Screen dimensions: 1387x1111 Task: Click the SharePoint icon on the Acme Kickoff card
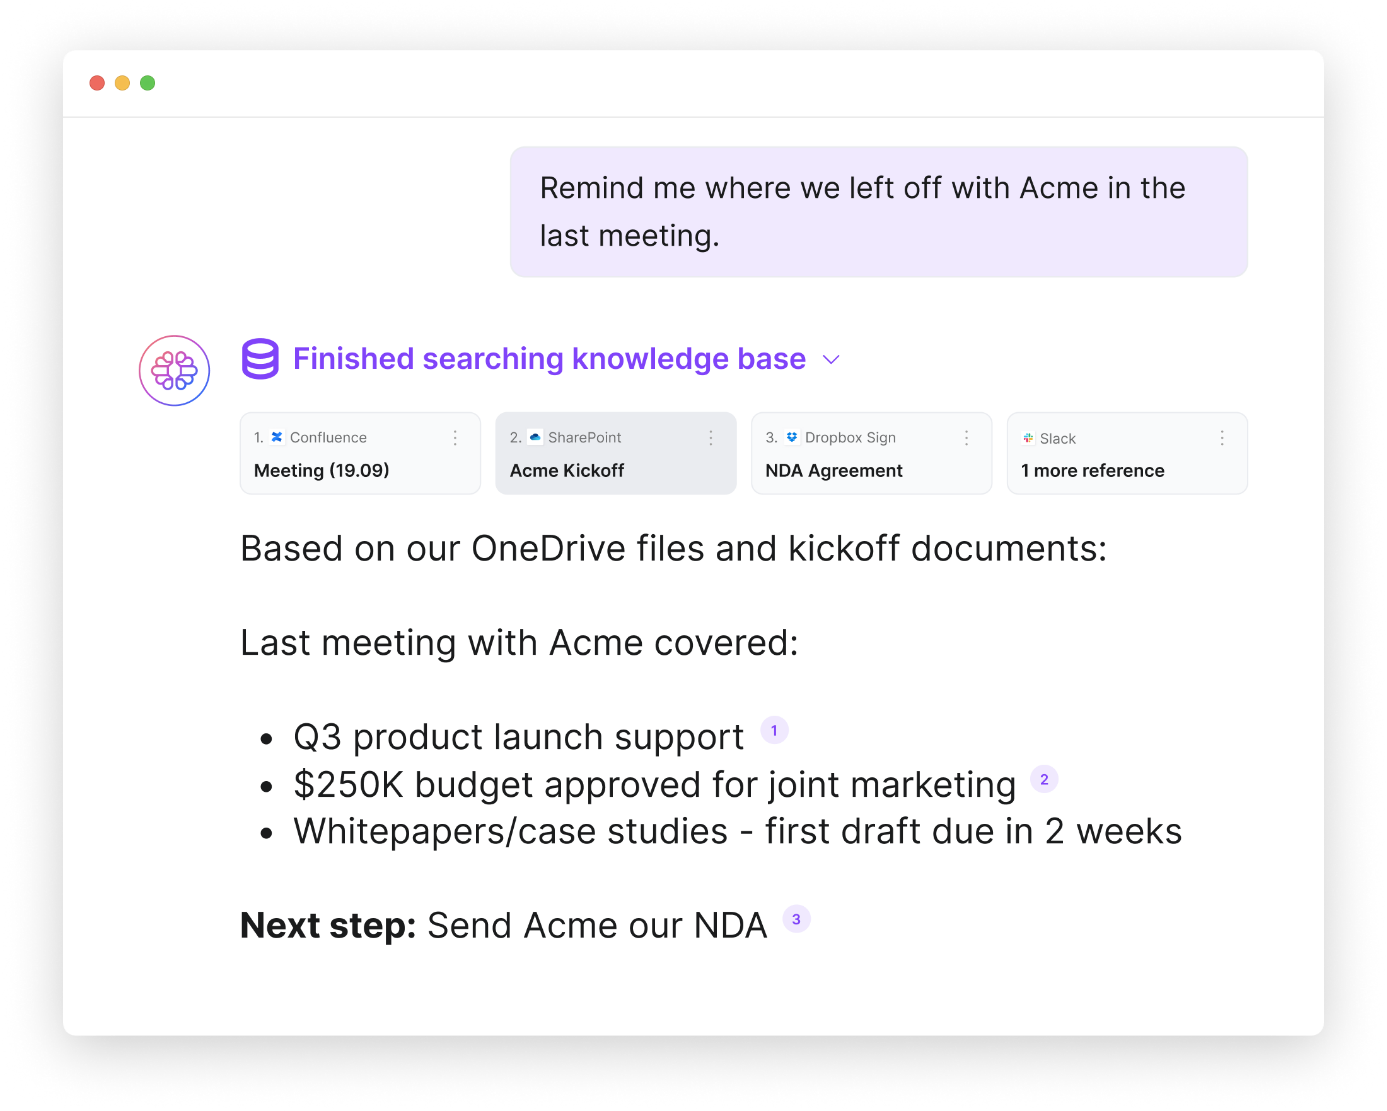tap(536, 437)
